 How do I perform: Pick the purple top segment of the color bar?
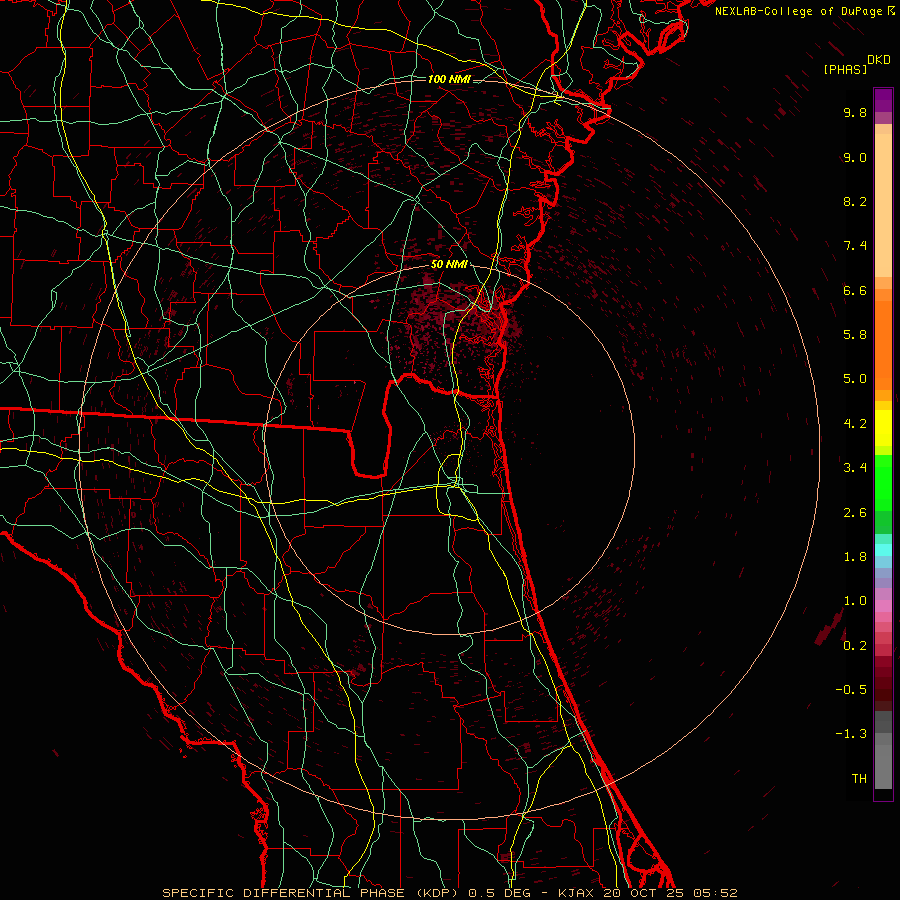point(883,100)
